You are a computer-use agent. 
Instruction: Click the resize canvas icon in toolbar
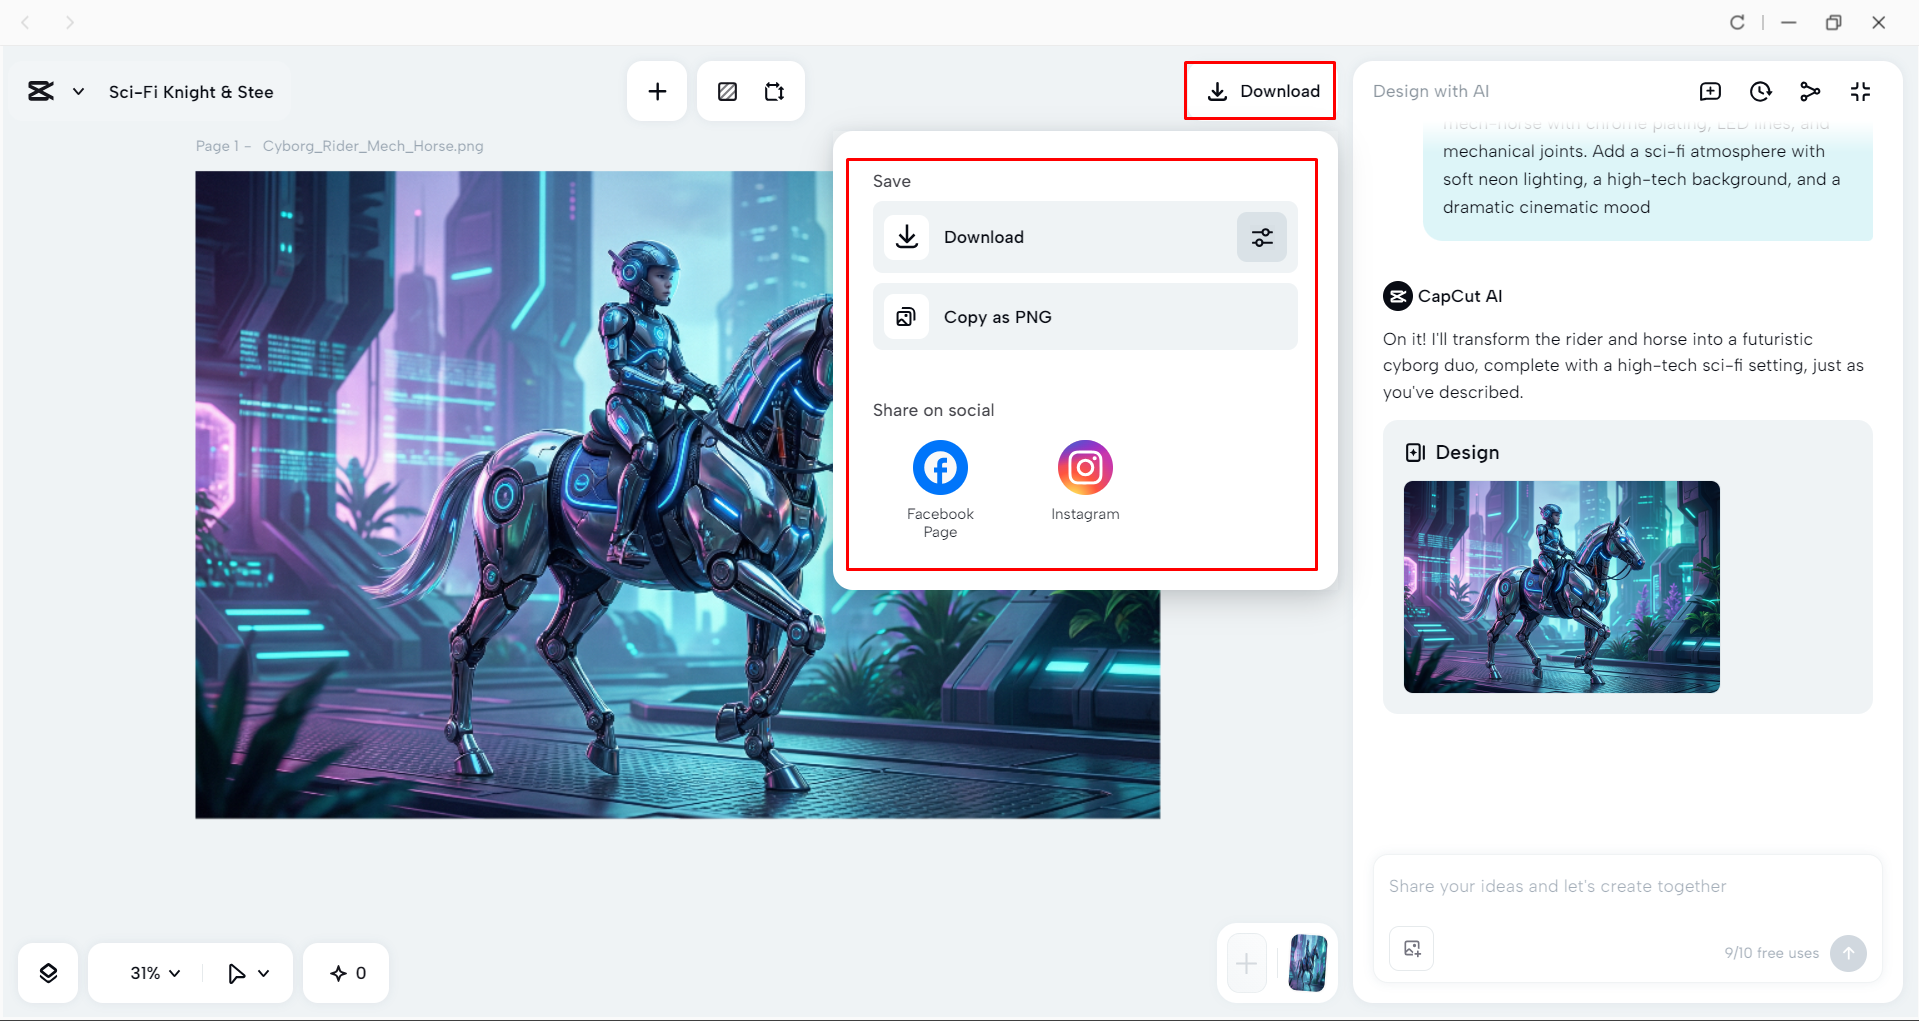click(775, 92)
